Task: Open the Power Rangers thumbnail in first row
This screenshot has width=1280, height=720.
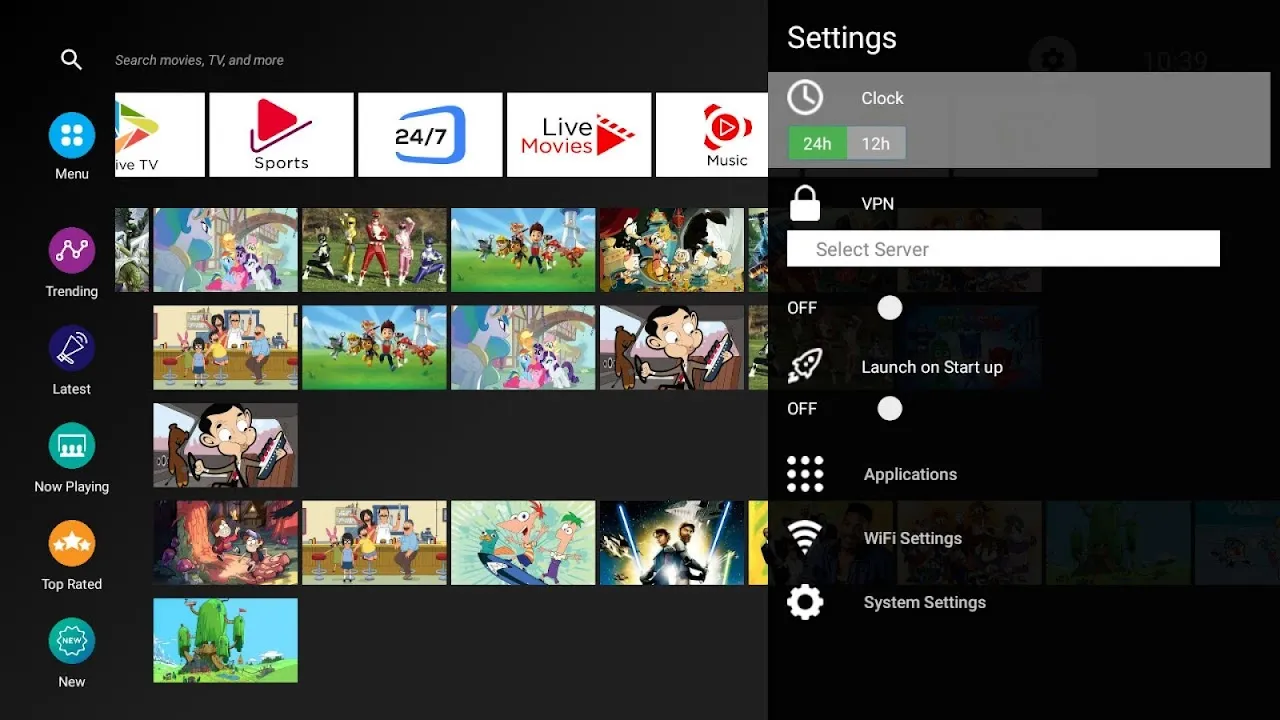Action: coord(374,250)
